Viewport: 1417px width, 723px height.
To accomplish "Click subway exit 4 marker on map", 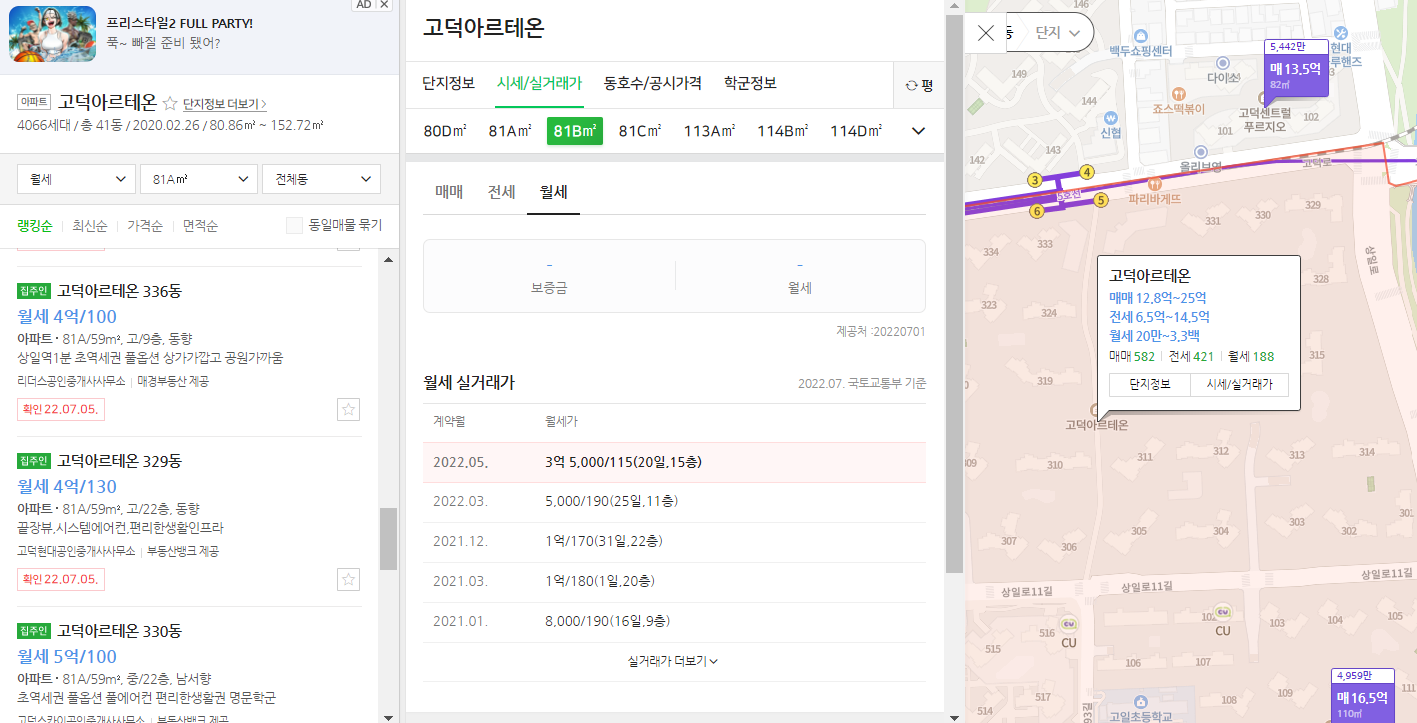I will pyautogui.click(x=1087, y=172).
